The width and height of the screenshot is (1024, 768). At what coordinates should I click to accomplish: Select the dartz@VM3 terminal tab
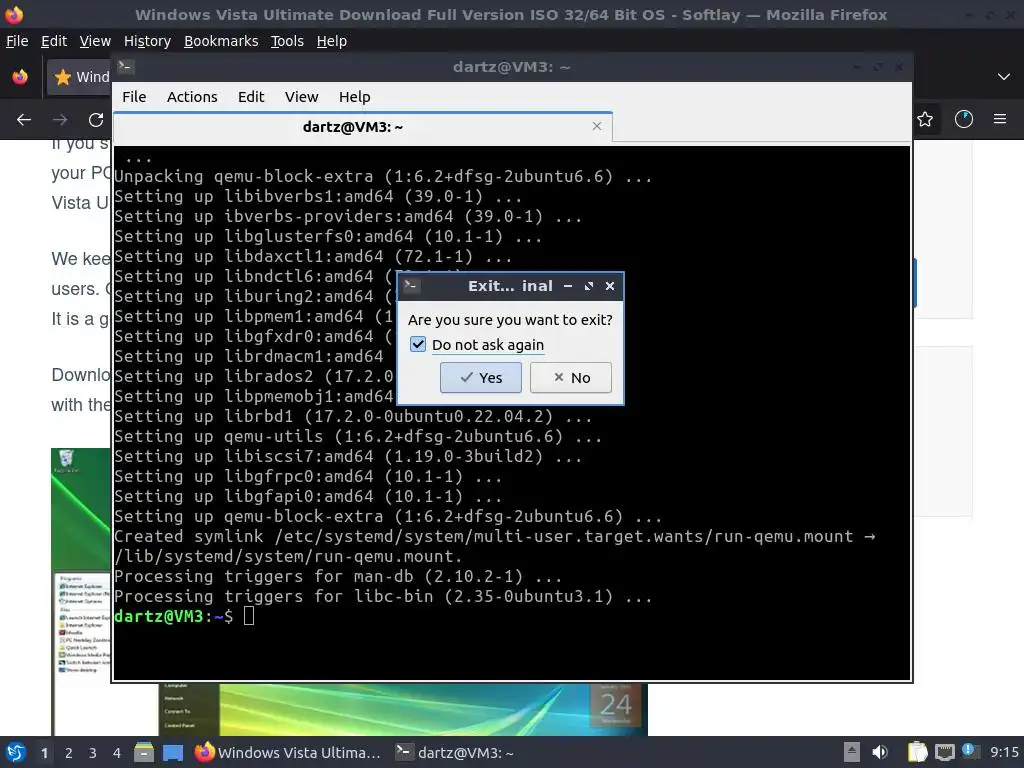(363, 127)
